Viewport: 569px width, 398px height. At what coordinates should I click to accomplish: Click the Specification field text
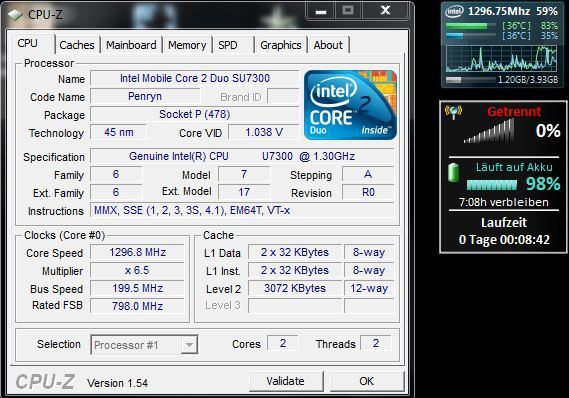click(x=242, y=156)
